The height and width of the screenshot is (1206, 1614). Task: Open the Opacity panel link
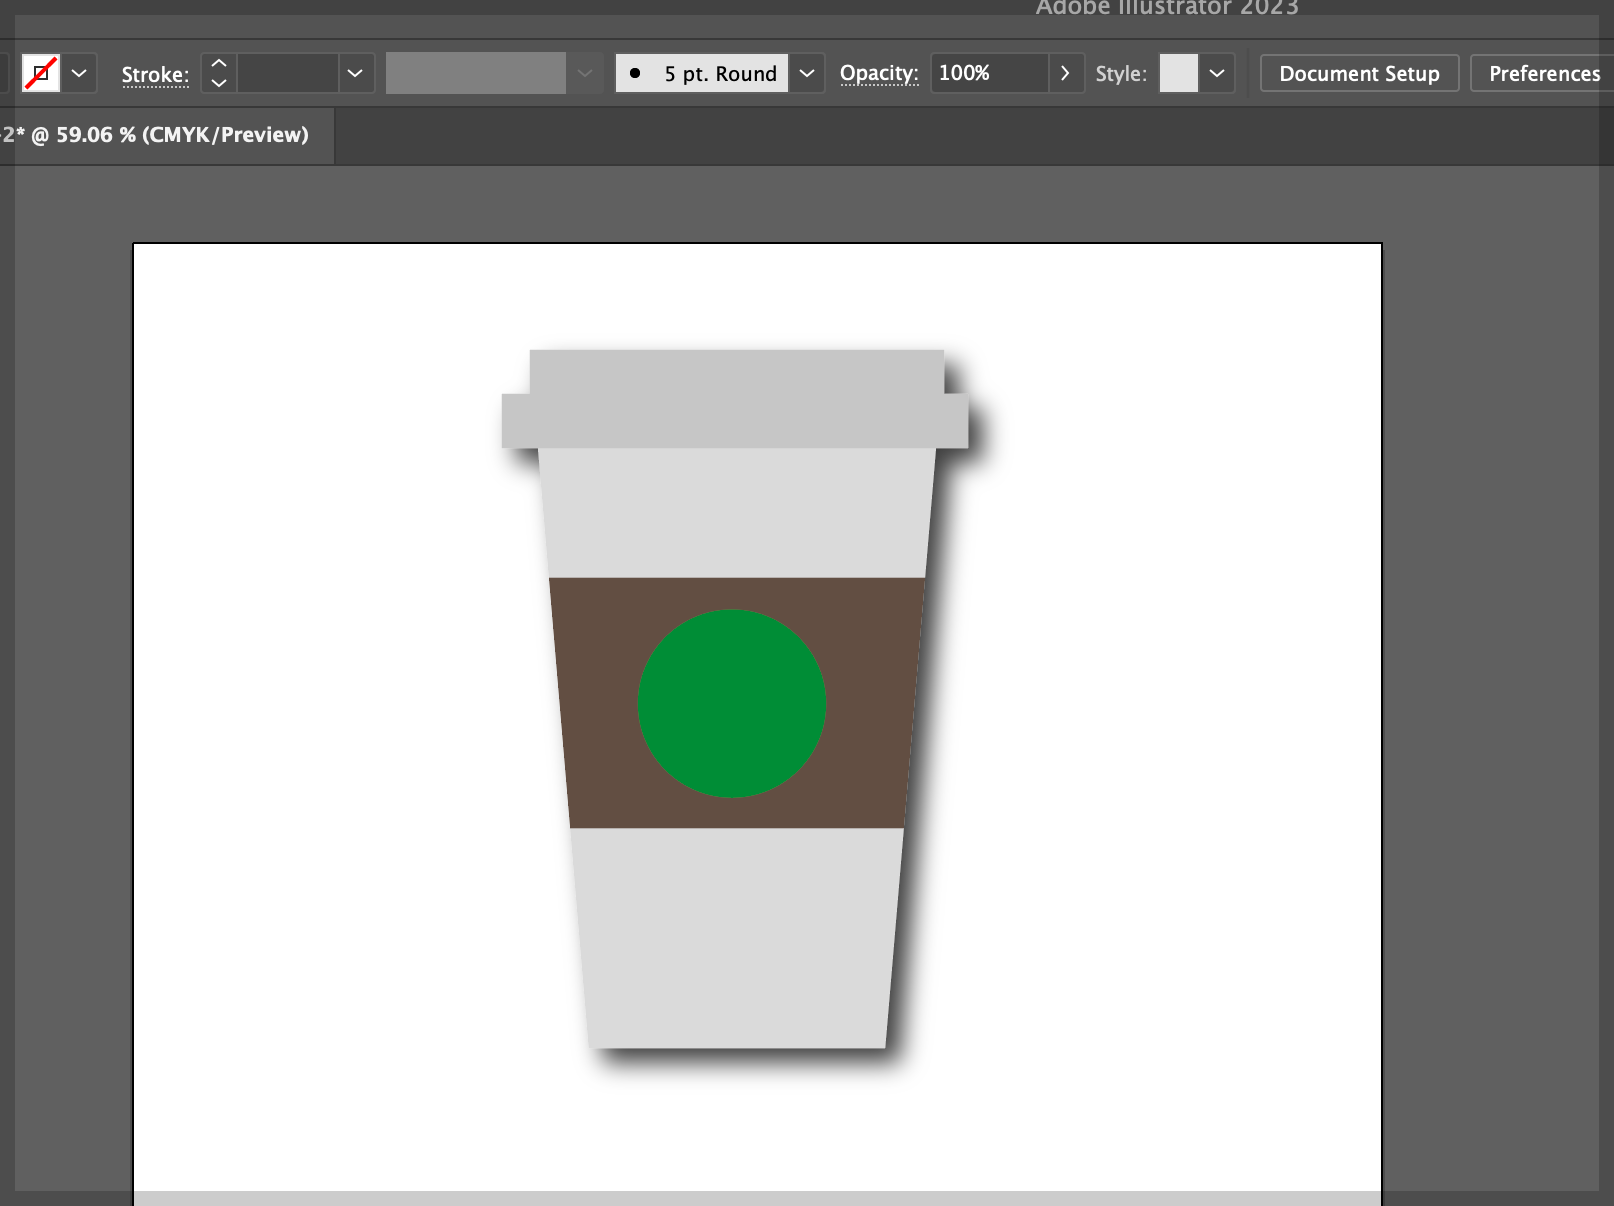879,73
